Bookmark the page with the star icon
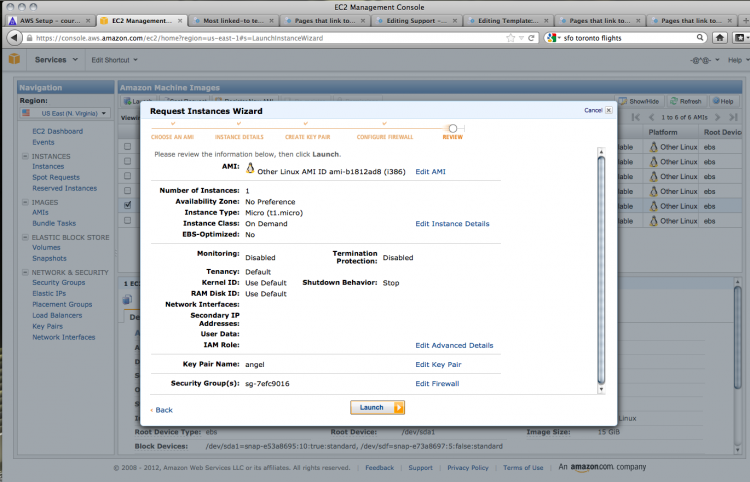 click(x=510, y=38)
